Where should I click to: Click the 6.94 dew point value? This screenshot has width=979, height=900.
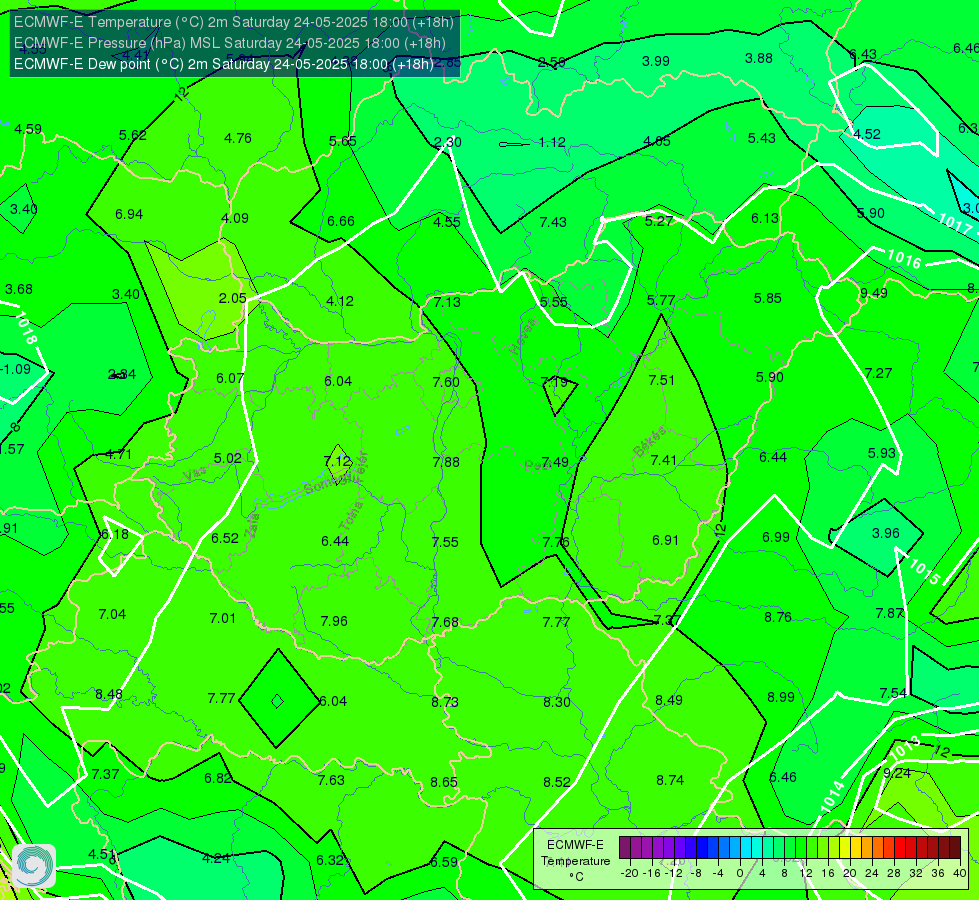(129, 214)
